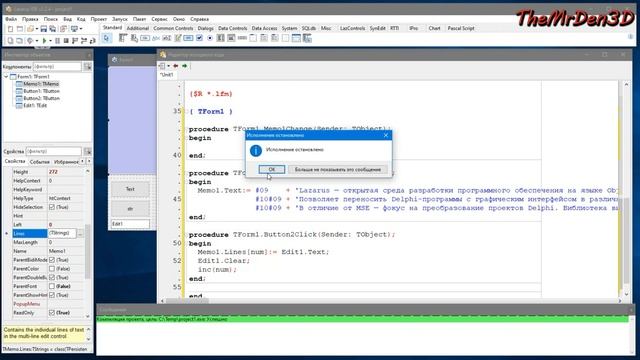The width and height of the screenshot is (640, 360).
Task: Click the New Unit toolbar icon
Action: 10,29
